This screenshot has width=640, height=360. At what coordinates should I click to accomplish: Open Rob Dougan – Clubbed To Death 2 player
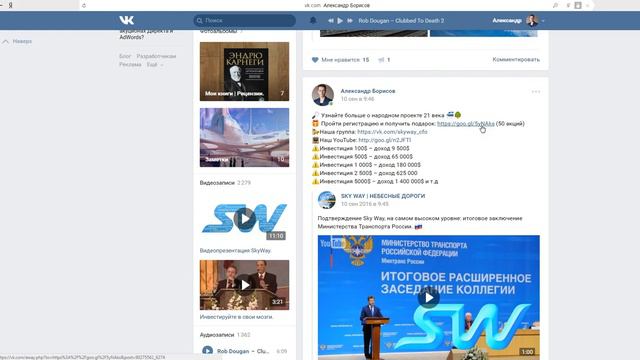(x=401, y=20)
